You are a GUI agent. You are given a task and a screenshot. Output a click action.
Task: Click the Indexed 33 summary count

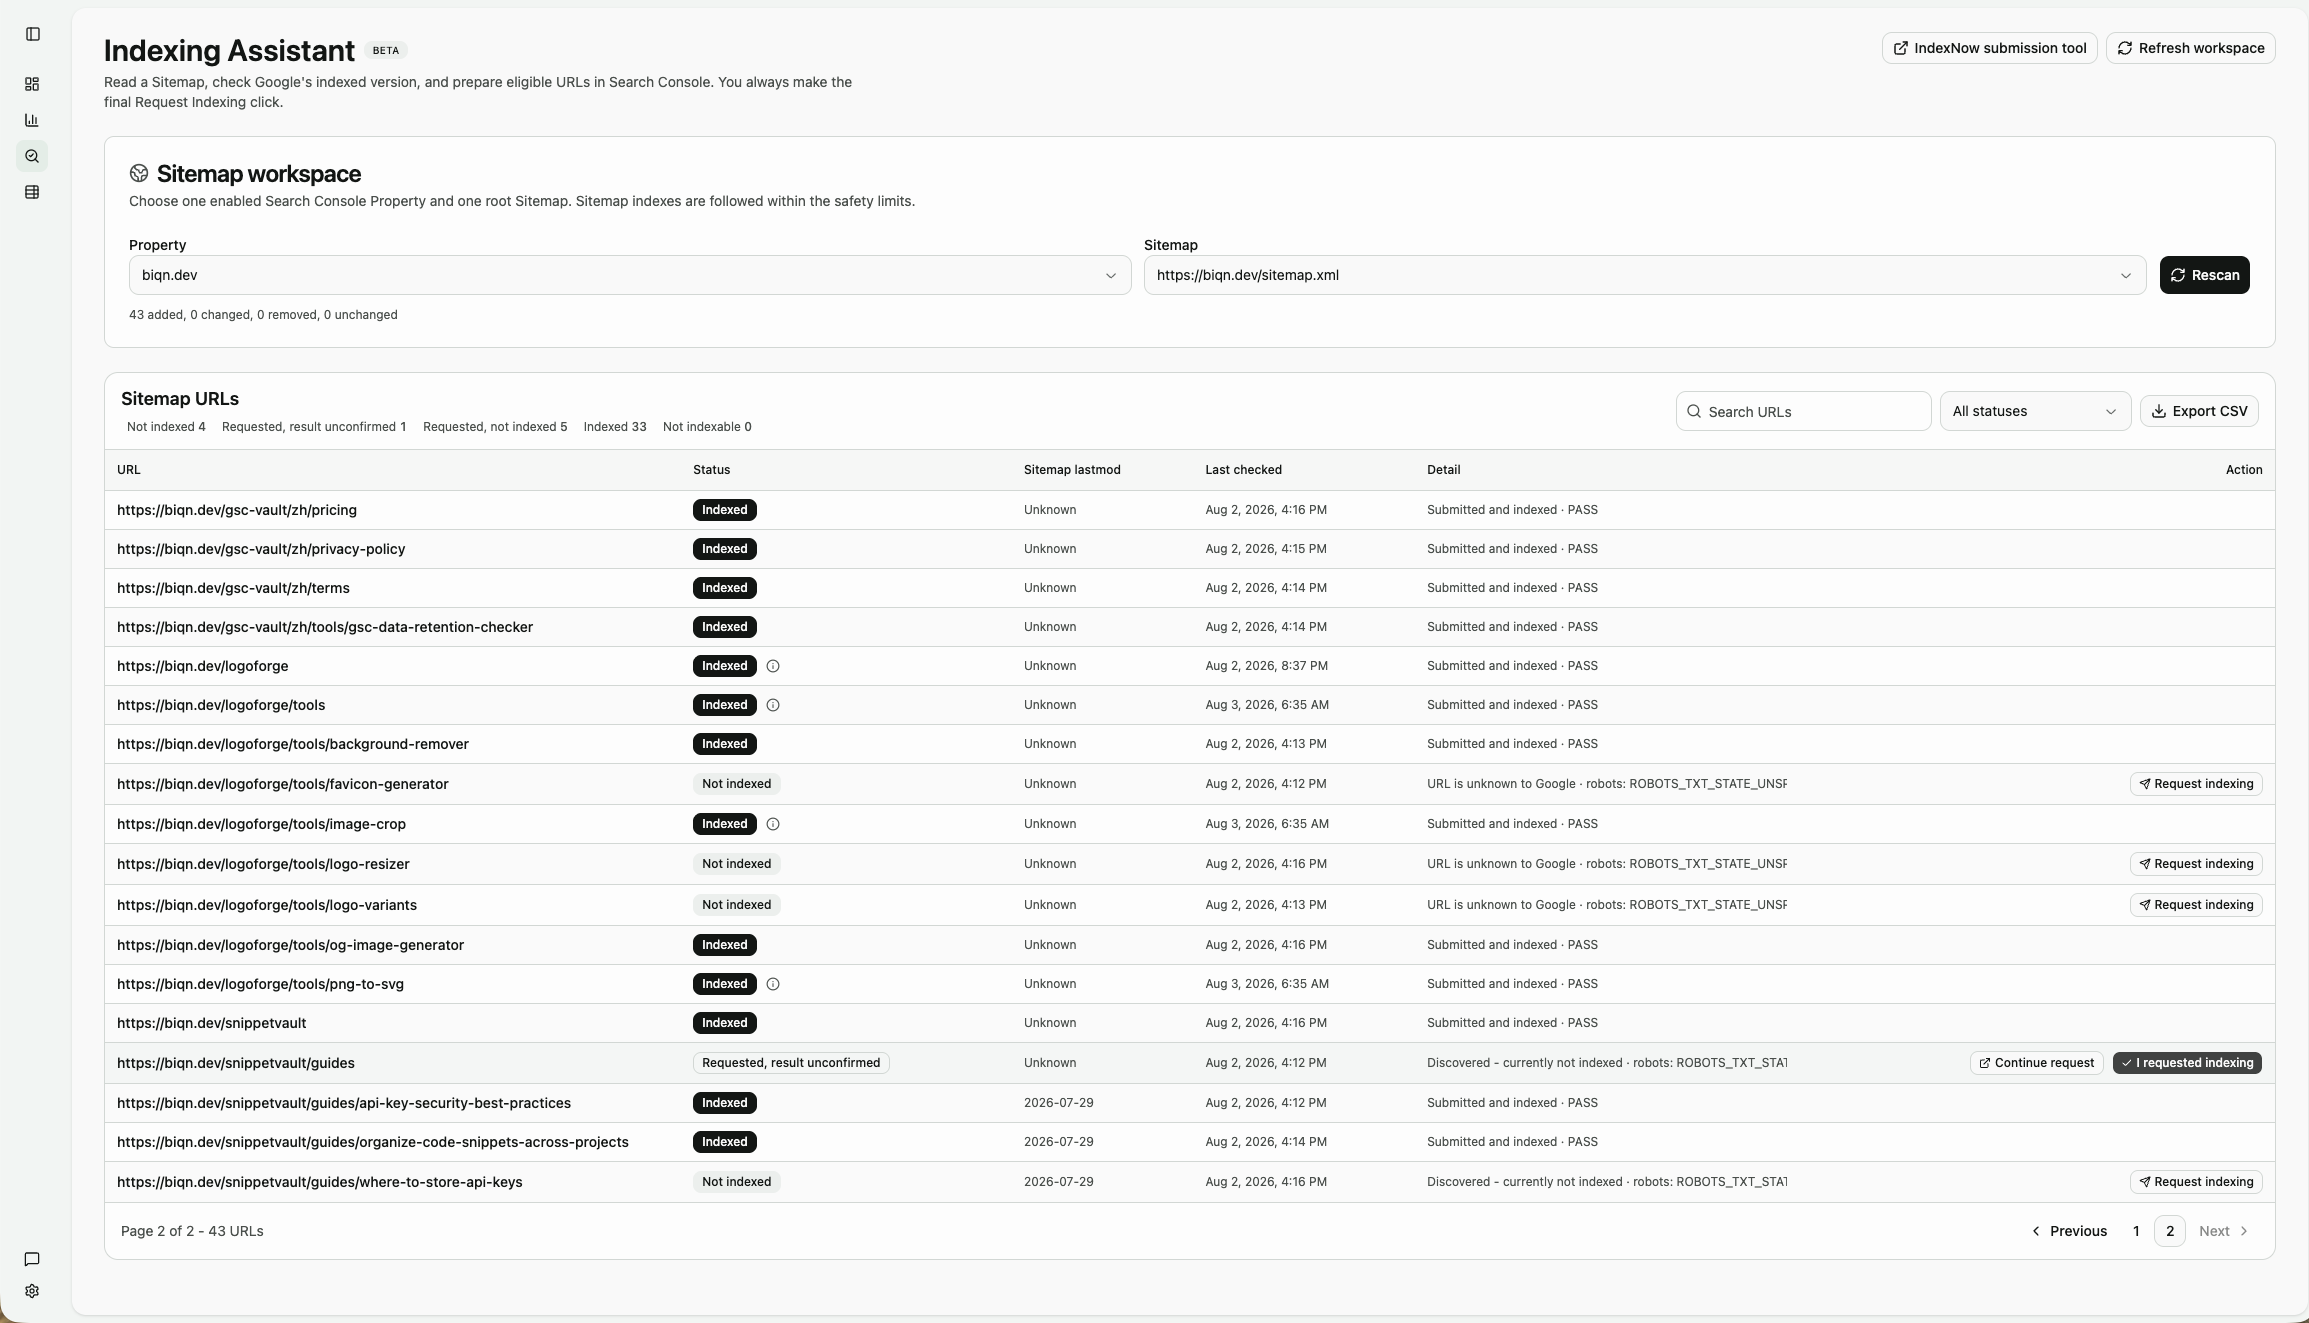point(615,427)
